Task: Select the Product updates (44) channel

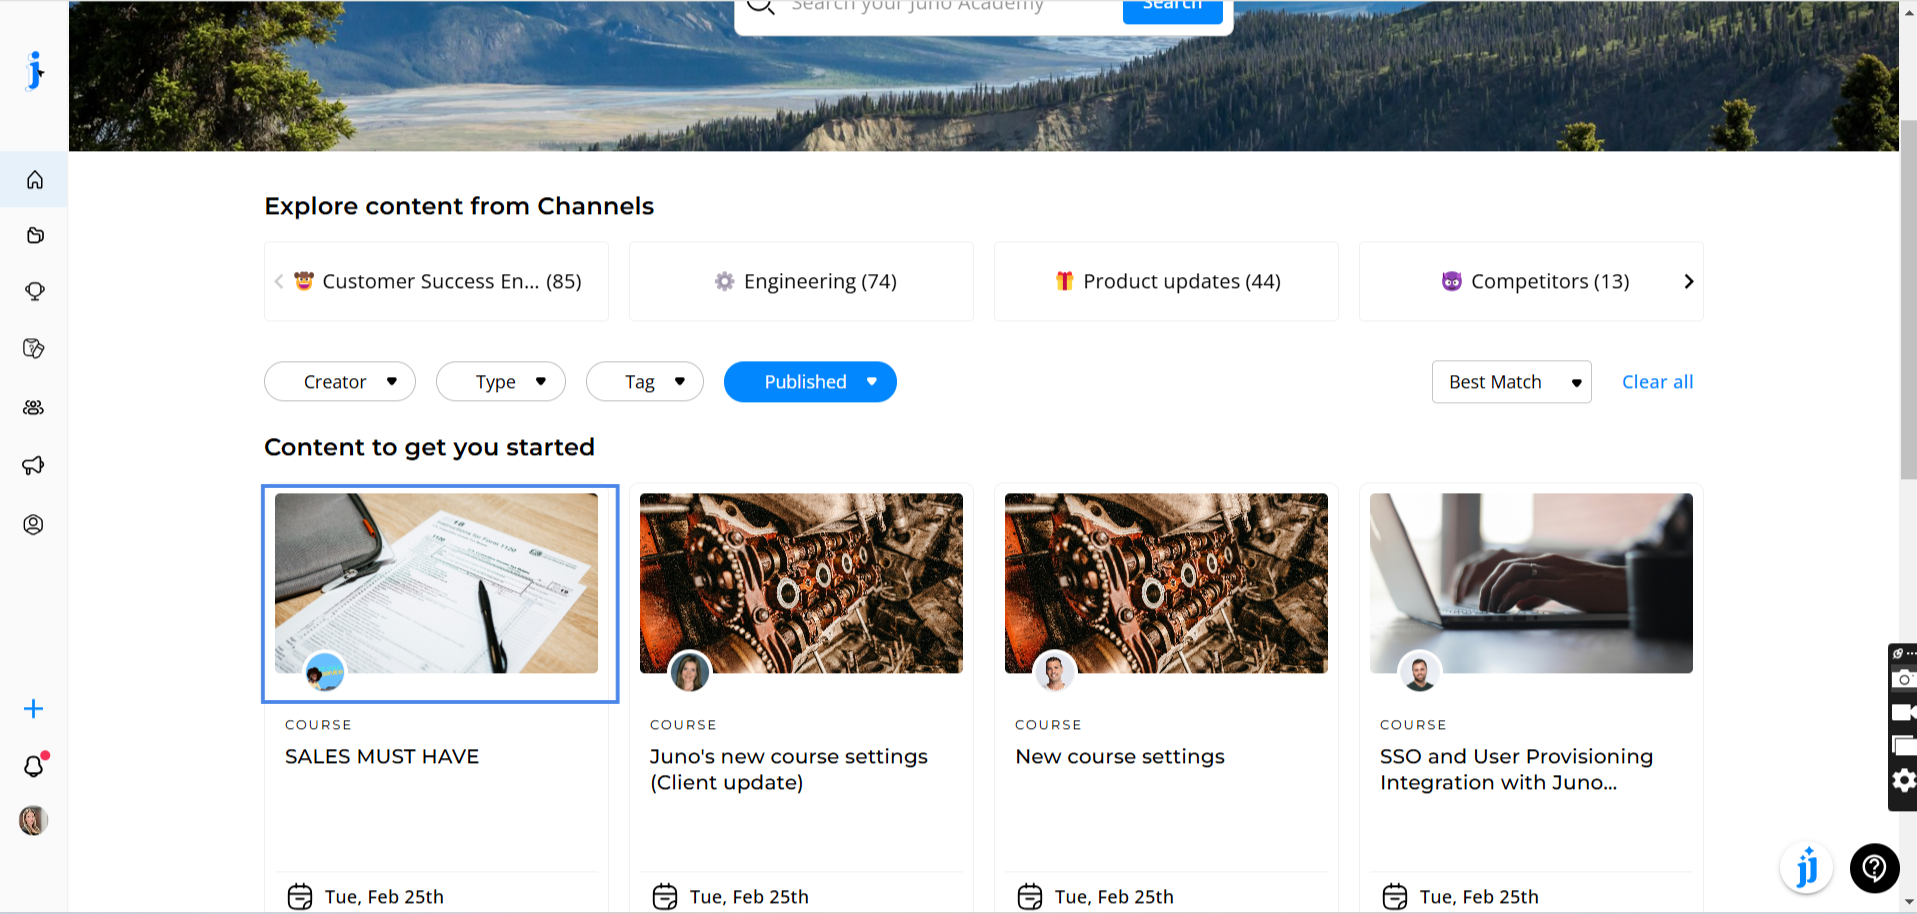Action: [x=1166, y=282]
